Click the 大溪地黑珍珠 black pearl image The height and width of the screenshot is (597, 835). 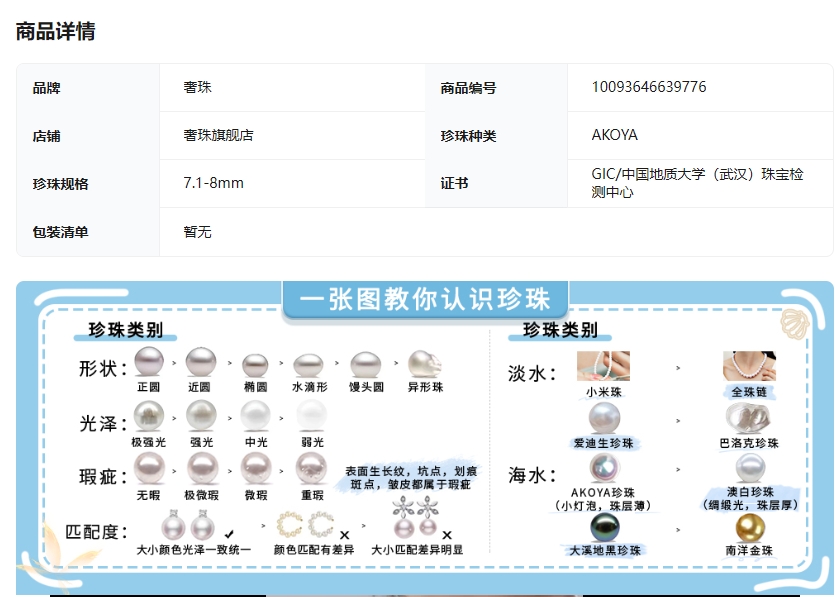(x=604, y=527)
